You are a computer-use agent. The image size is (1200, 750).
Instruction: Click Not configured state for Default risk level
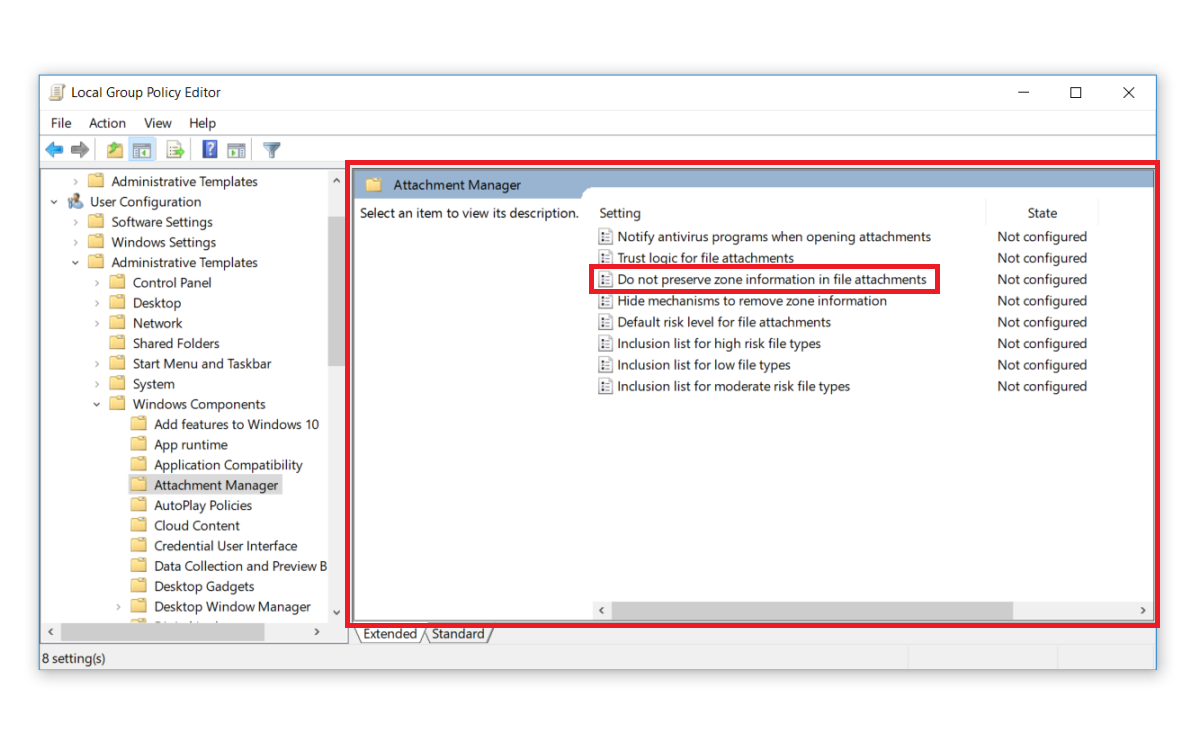1042,322
